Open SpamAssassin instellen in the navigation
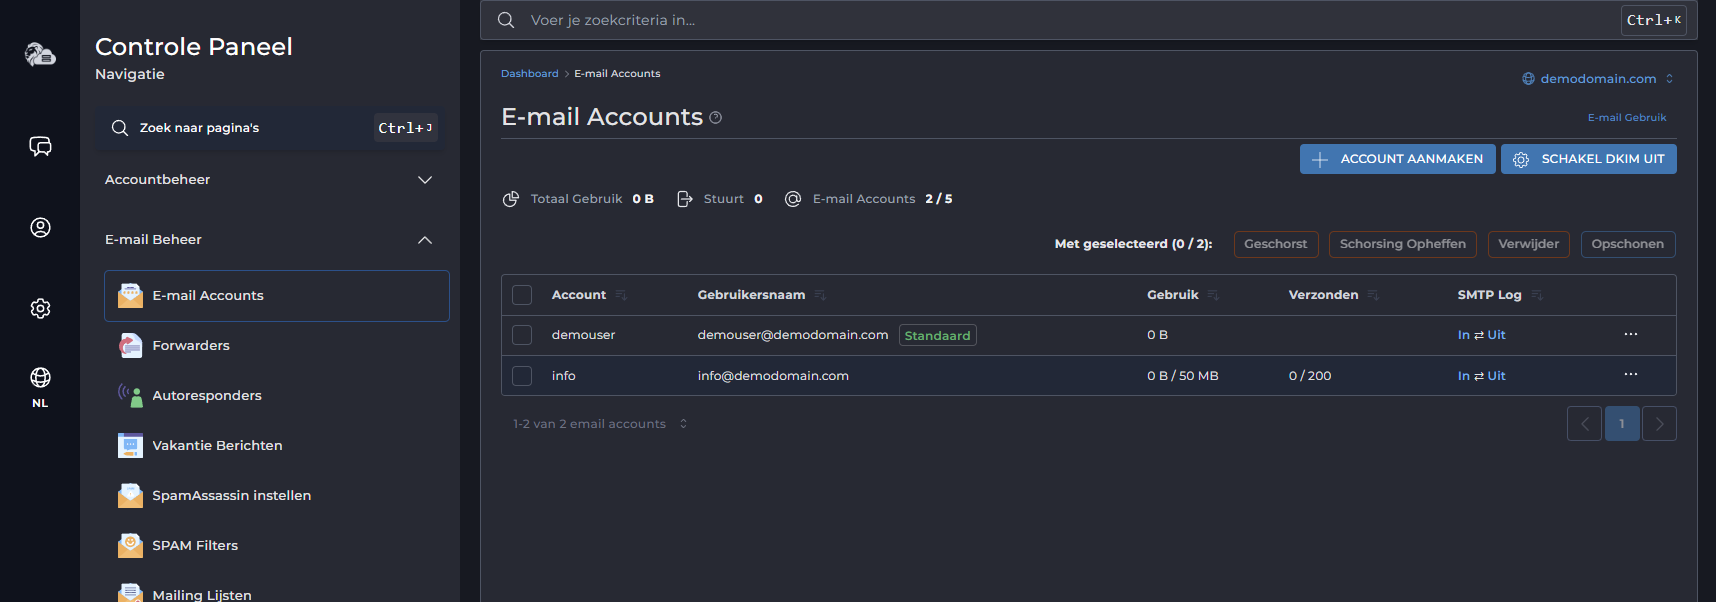The height and width of the screenshot is (602, 1716). click(x=277, y=495)
